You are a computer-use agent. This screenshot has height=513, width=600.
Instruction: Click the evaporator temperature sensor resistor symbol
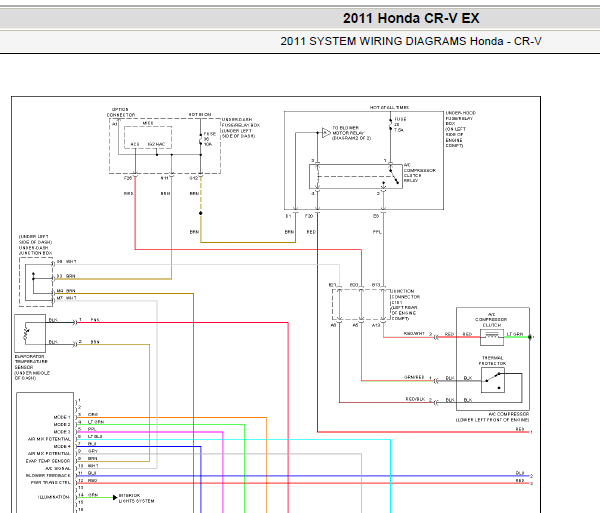[26, 332]
